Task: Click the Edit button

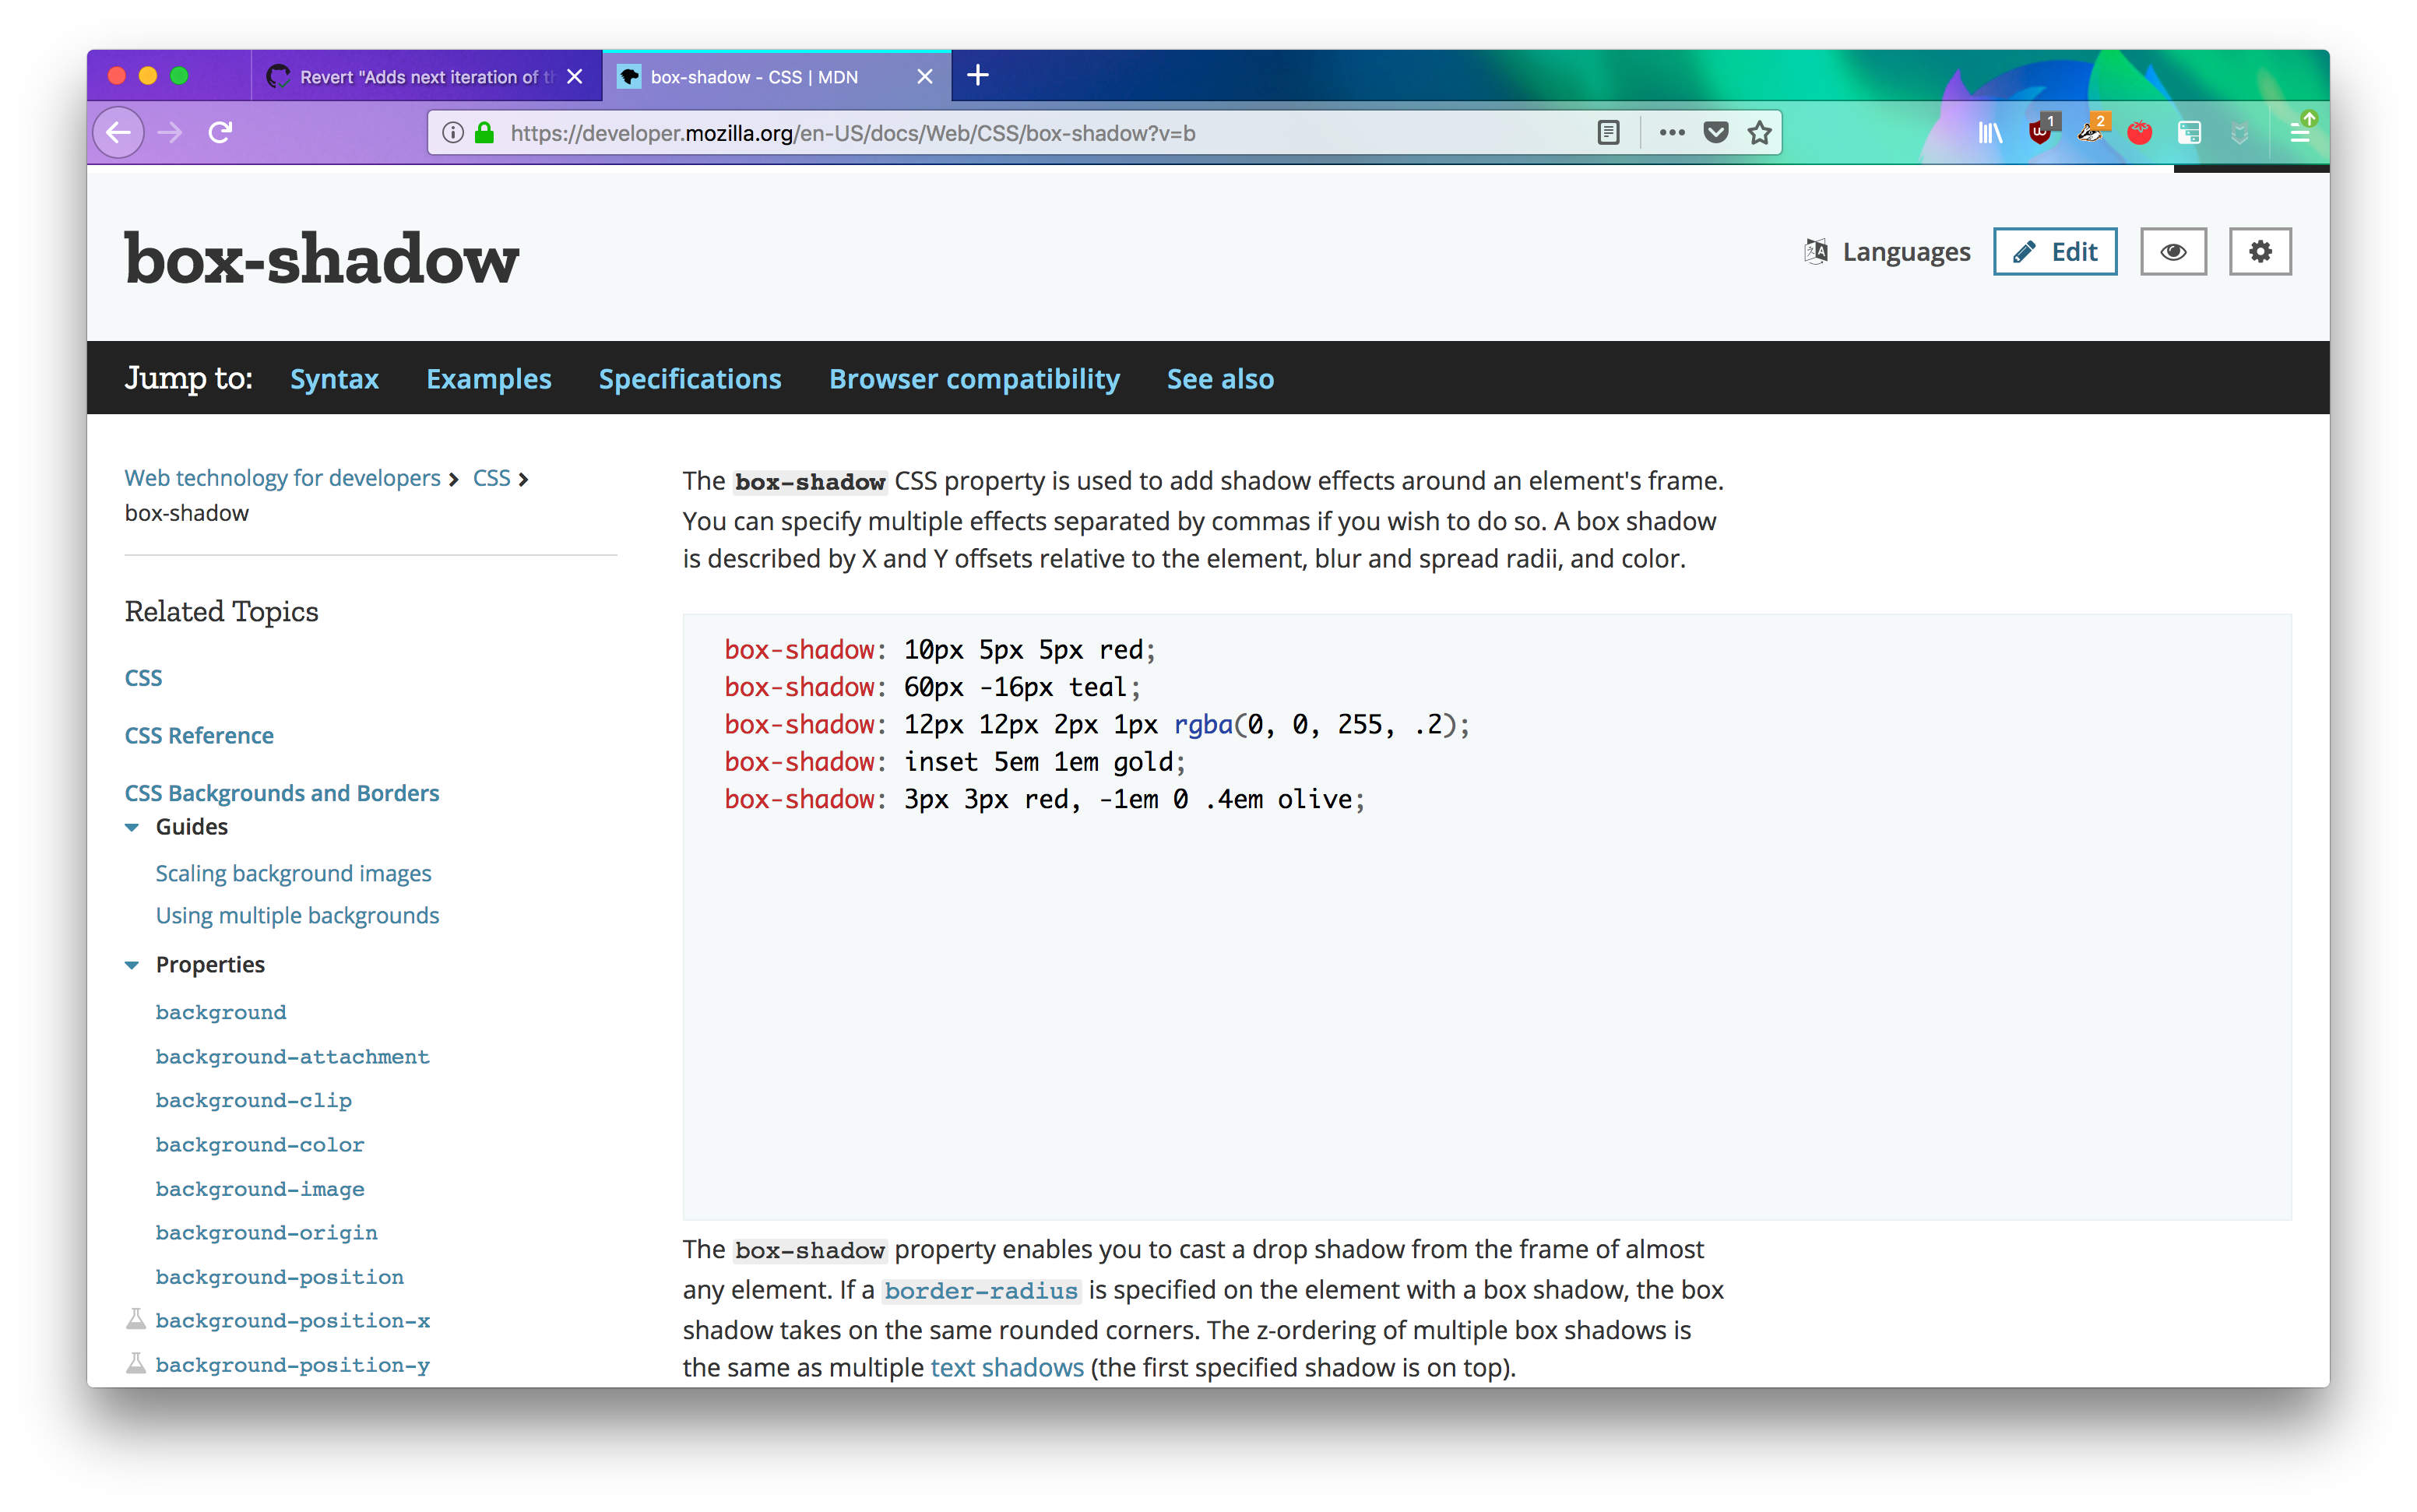Action: pos(2055,252)
